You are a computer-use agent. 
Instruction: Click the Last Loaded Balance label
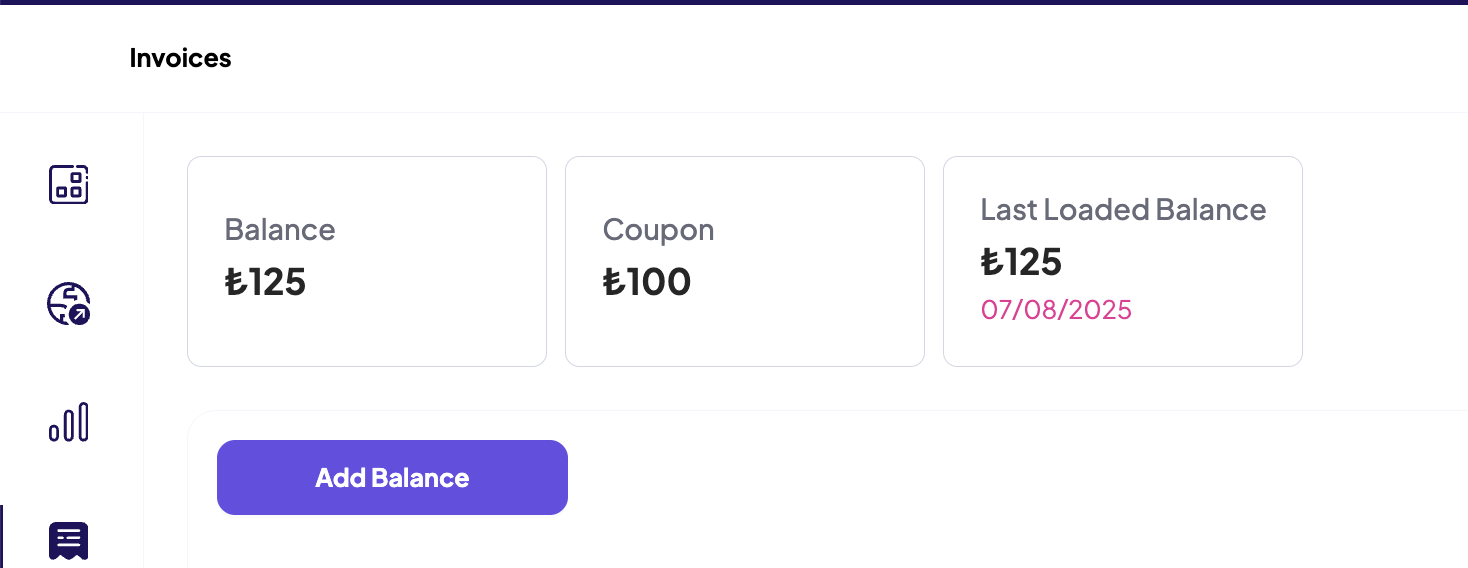coord(1123,210)
